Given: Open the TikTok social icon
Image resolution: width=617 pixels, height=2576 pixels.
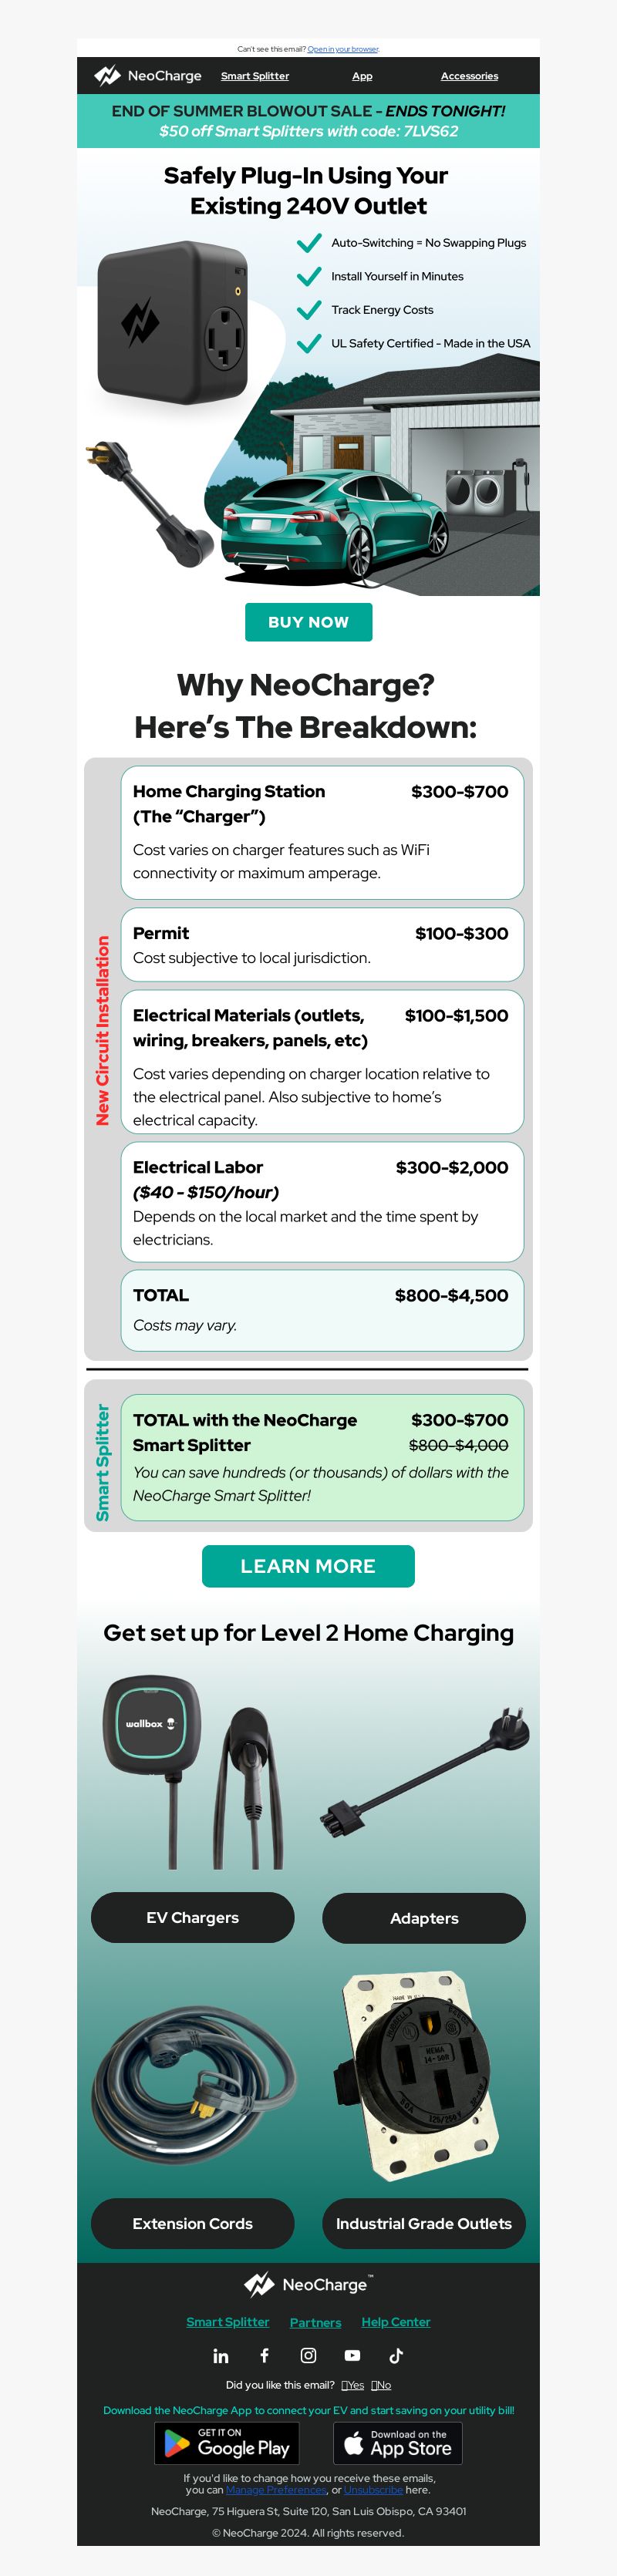Looking at the screenshot, I should (396, 2356).
